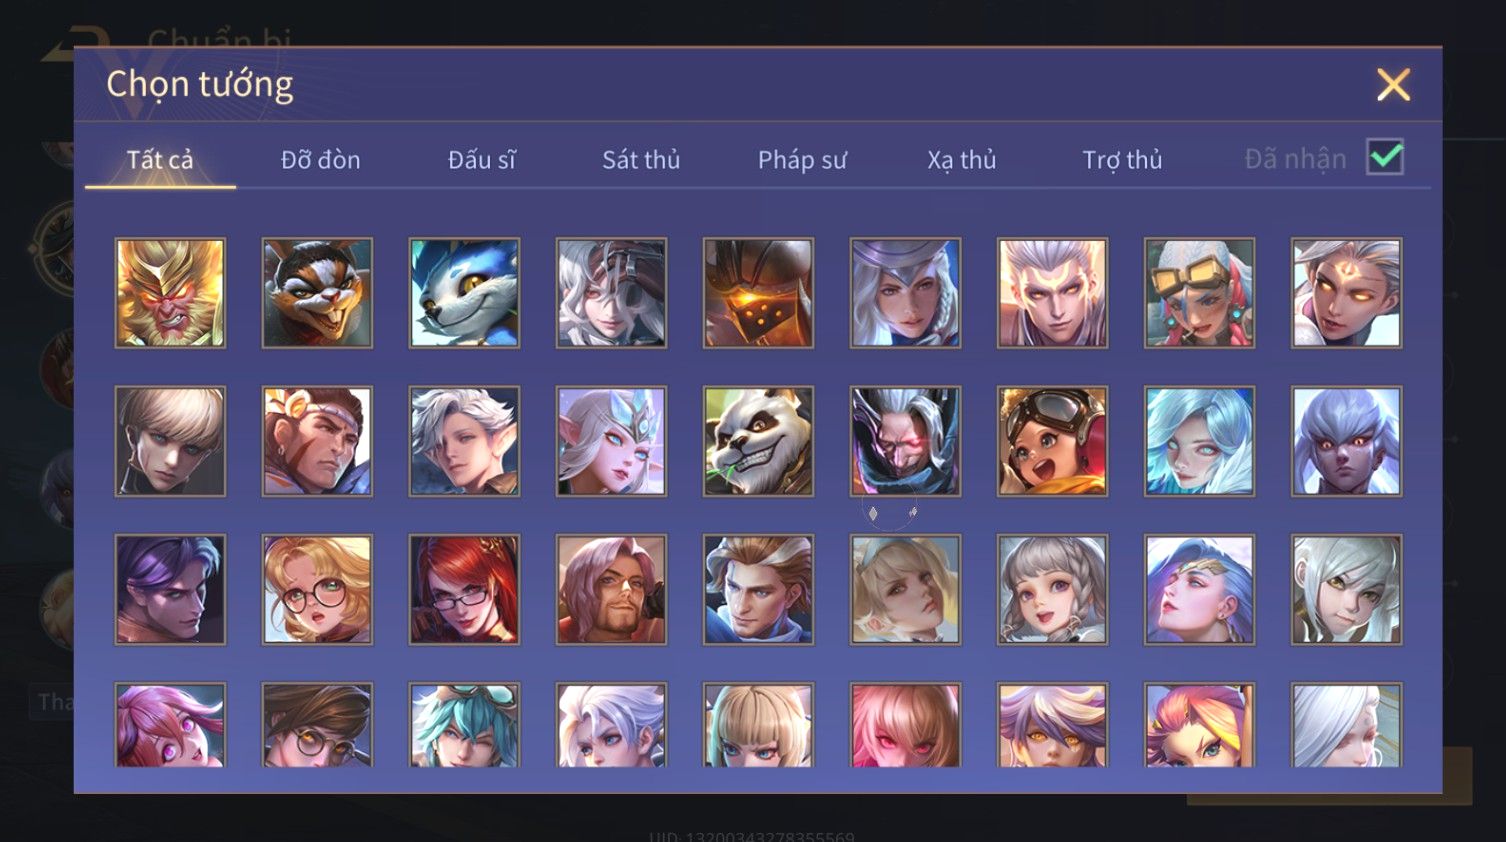Image resolution: width=1506 pixels, height=842 pixels.
Task: Show the Sát thủ hero category
Action: (x=641, y=159)
